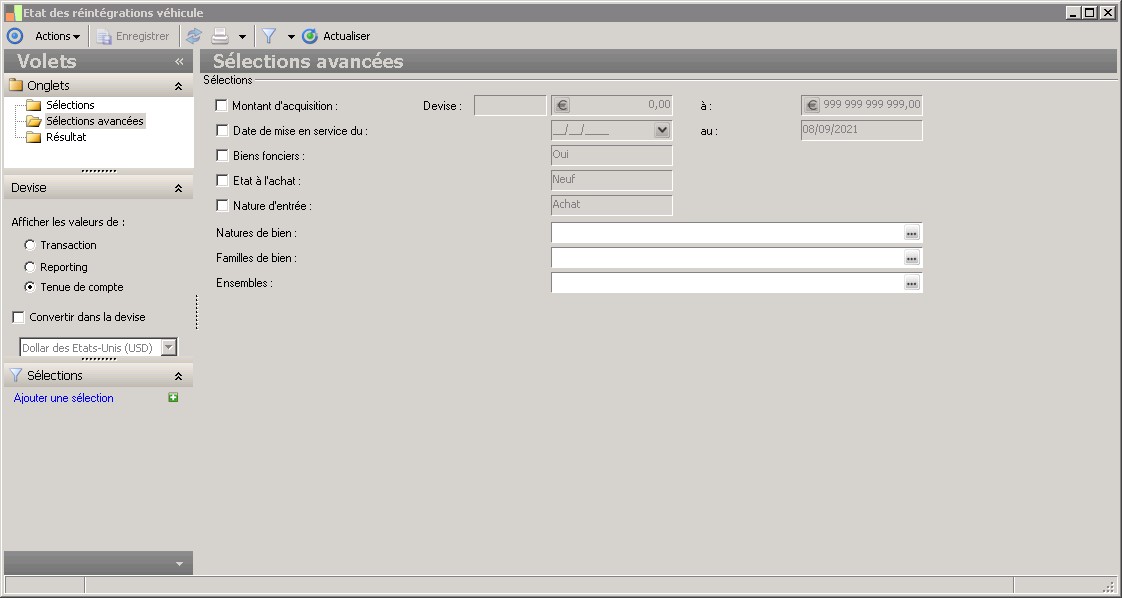
Task: Open Familles de bien browse ellipsis button
Action: (x=912, y=258)
